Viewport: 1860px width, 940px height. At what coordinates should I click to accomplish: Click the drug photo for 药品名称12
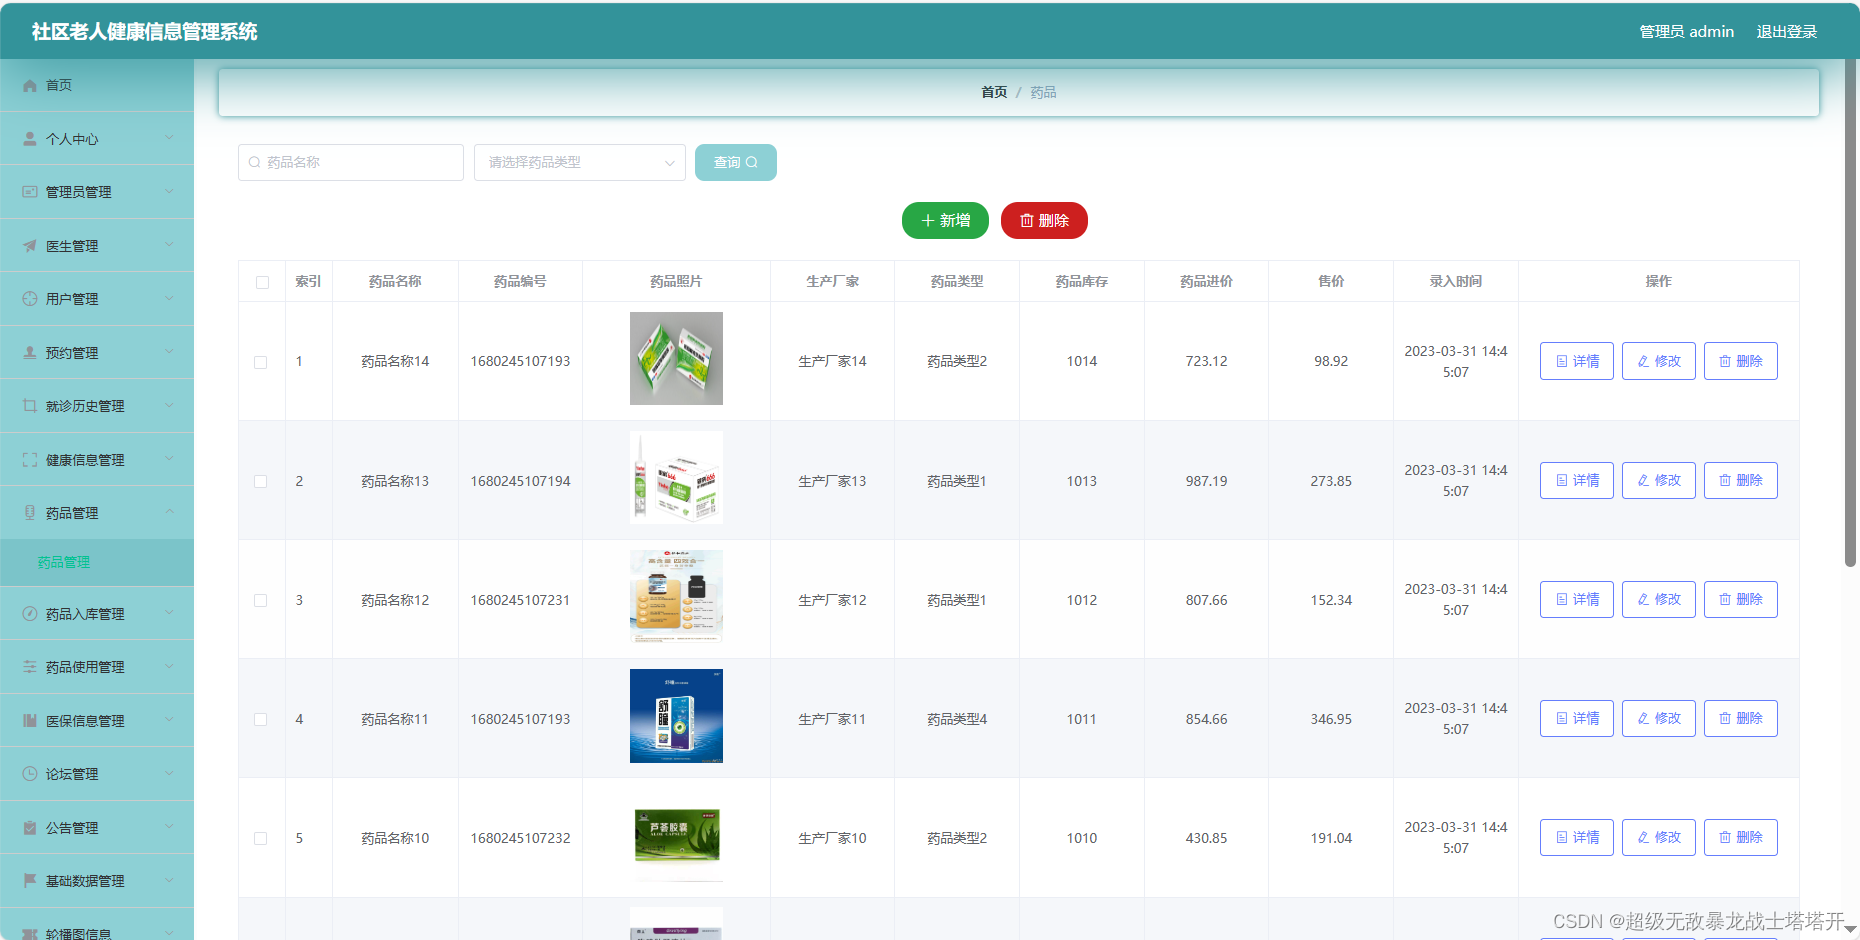point(676,596)
